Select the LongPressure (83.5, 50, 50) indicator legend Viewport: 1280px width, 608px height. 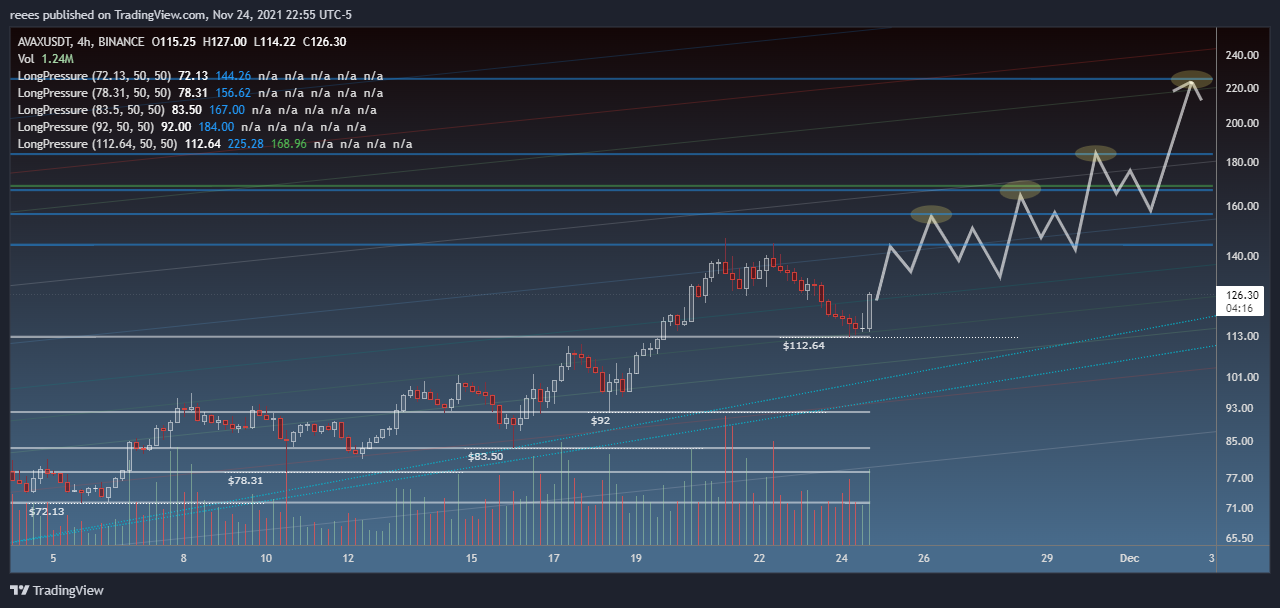click(92, 110)
